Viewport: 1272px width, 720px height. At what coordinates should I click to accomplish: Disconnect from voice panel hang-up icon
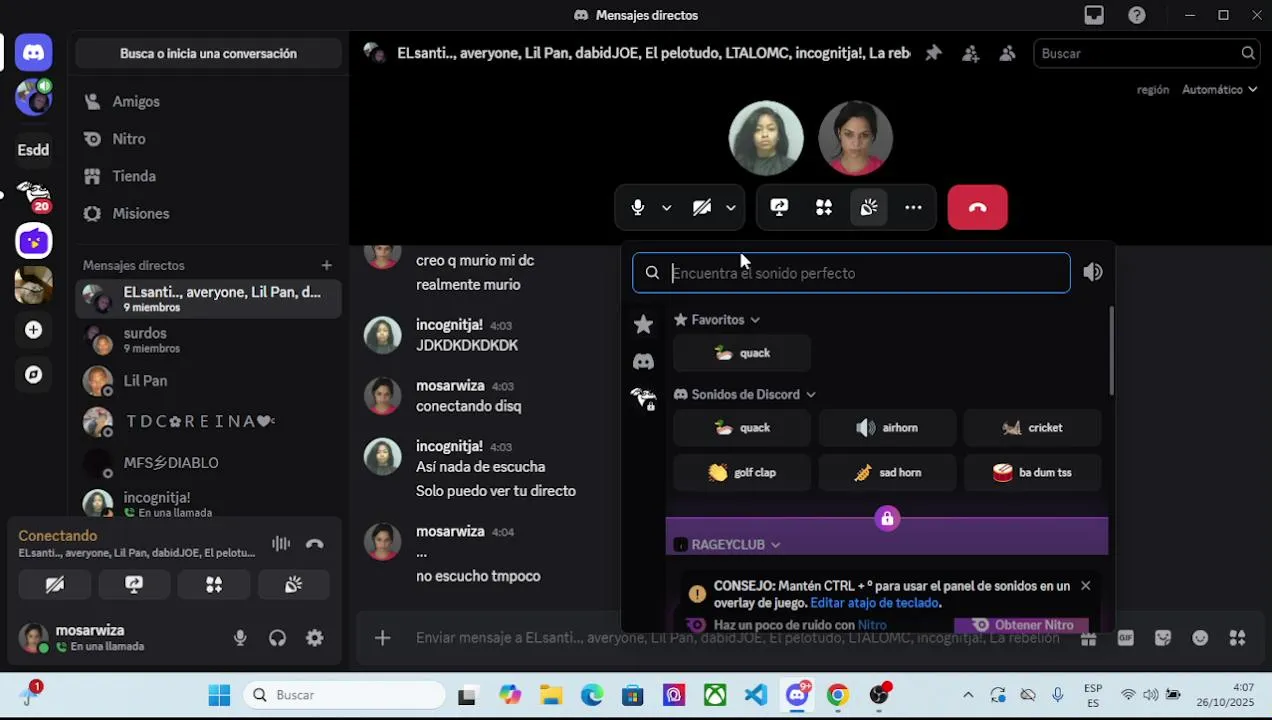pos(315,544)
